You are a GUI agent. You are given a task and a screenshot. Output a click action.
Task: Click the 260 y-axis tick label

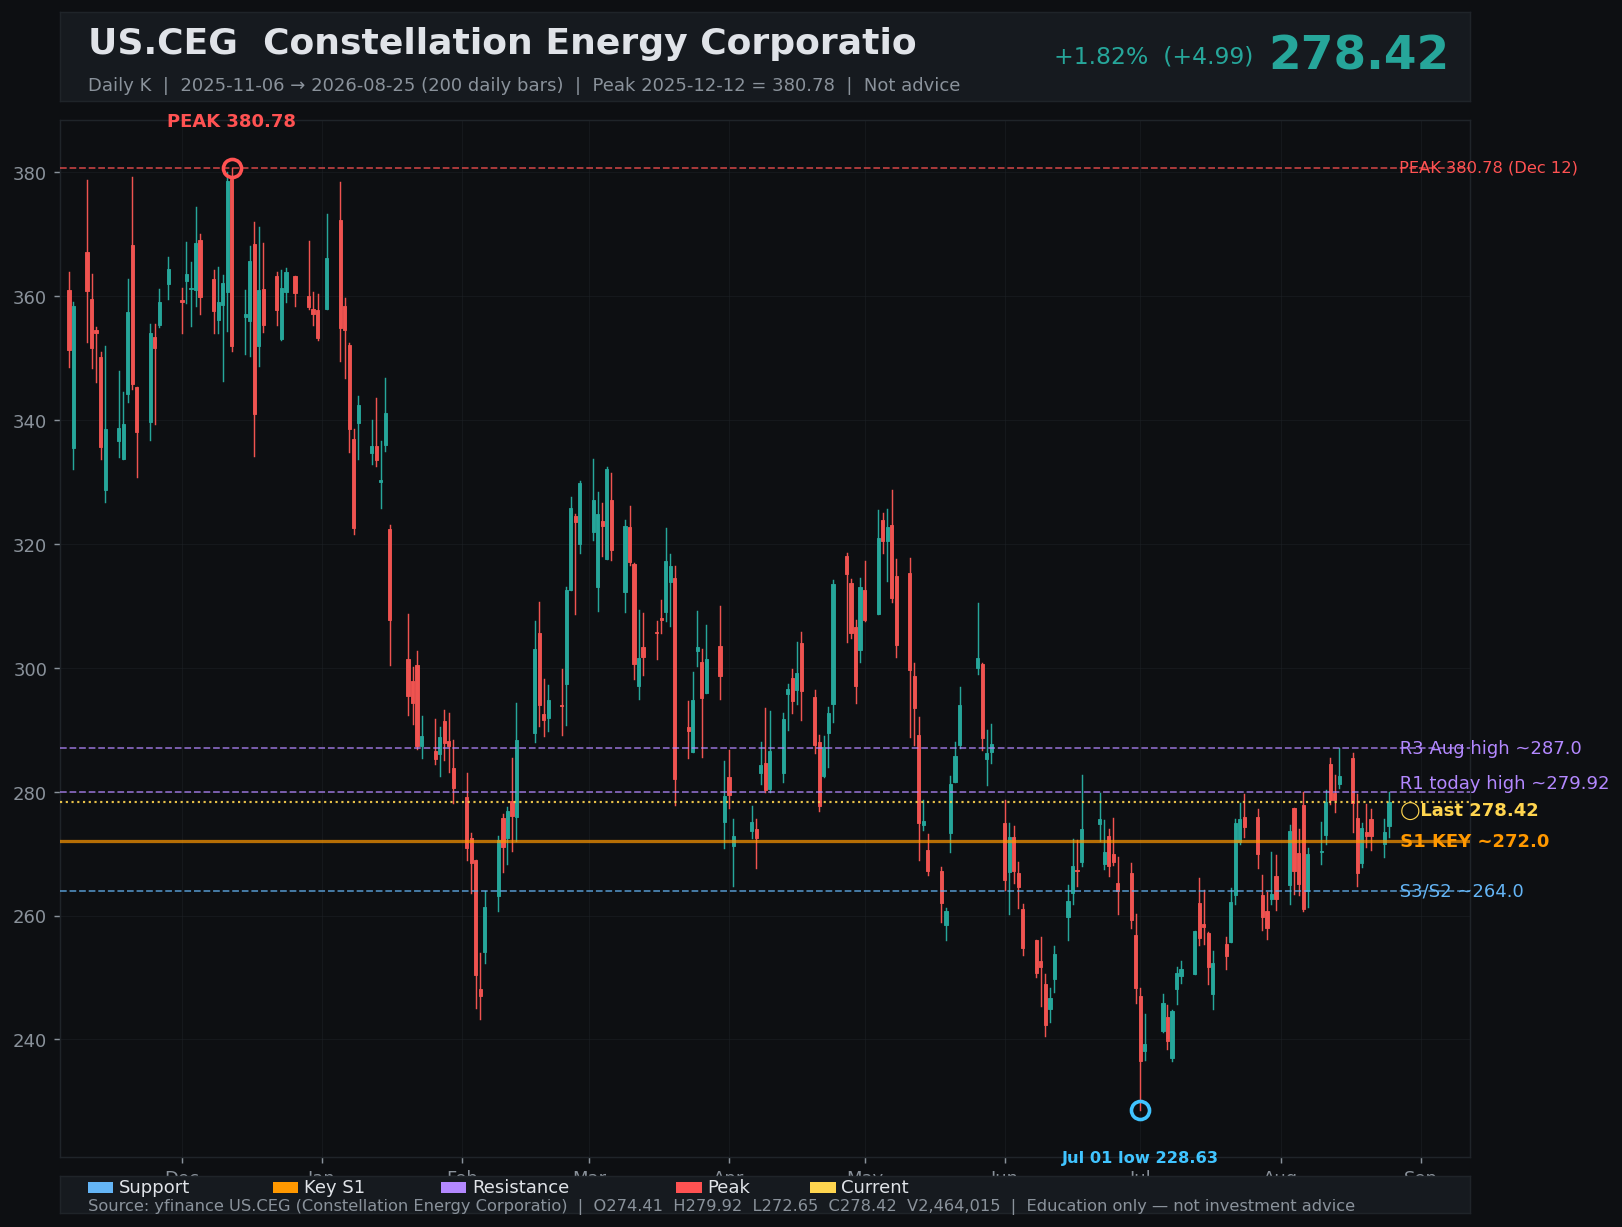(x=30, y=917)
